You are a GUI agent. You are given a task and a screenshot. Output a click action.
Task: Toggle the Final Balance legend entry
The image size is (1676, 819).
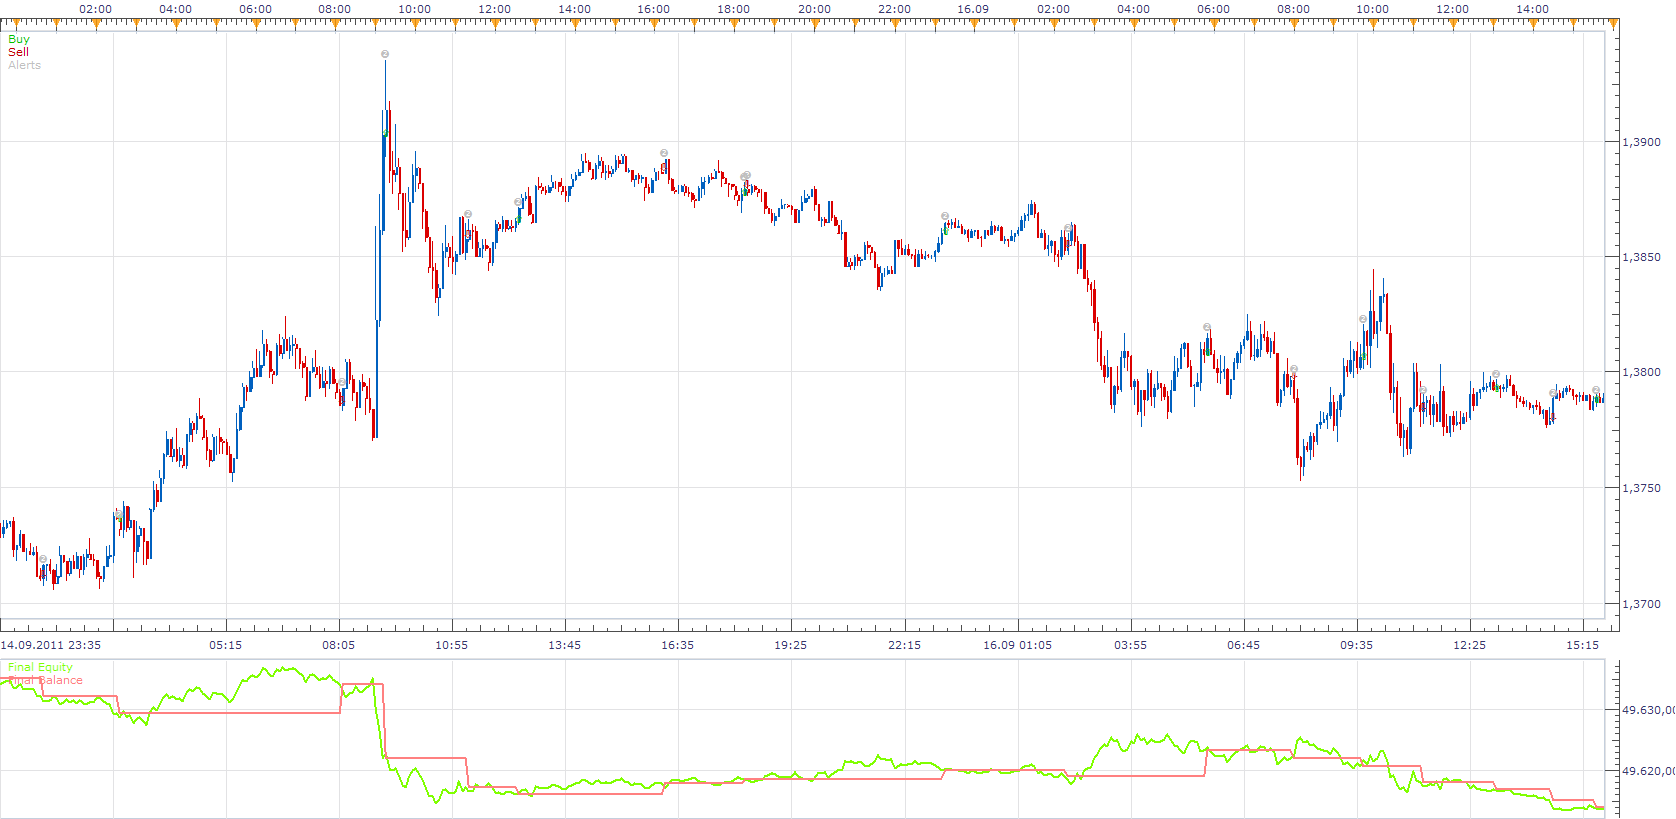point(45,680)
